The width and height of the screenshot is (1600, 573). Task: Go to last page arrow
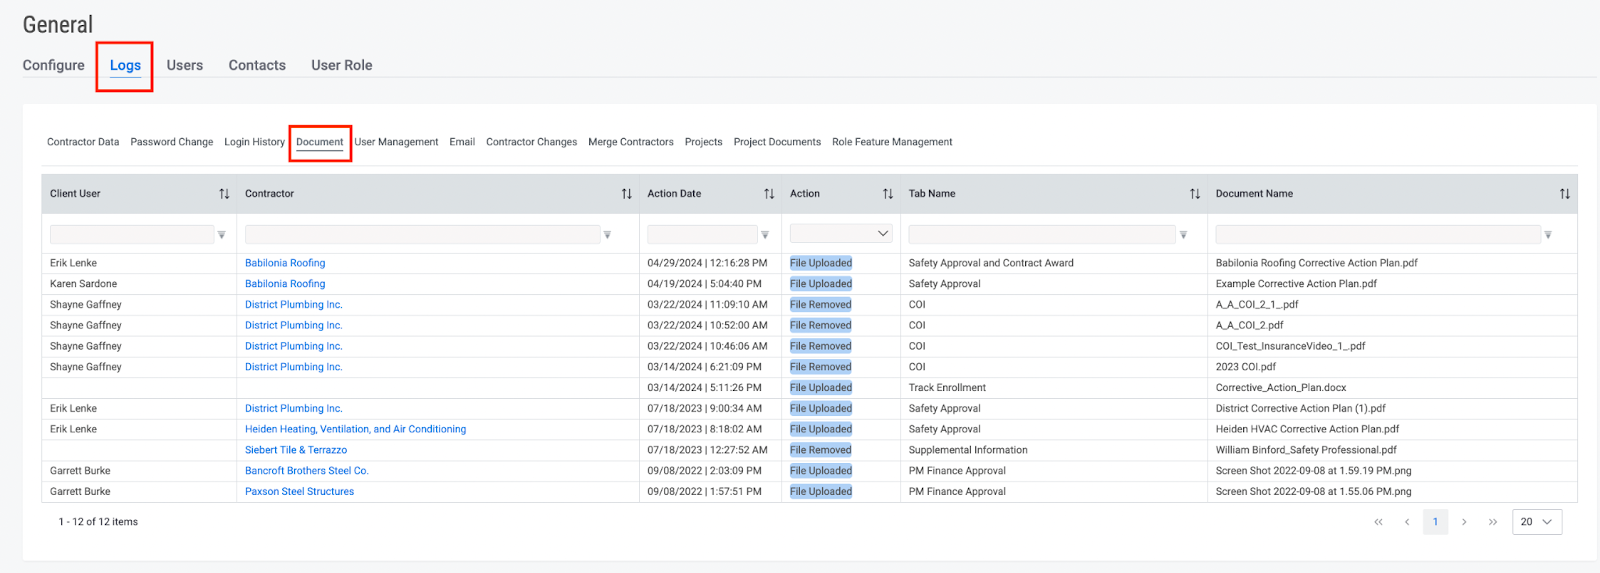[x=1493, y=522]
